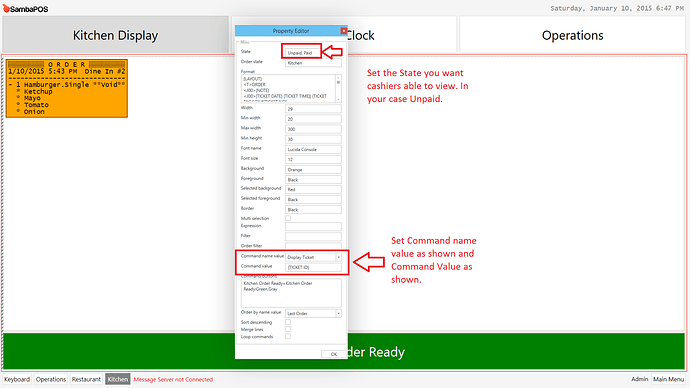The width and height of the screenshot is (690, 388).
Task: Click the Max width field showing 300
Action: point(313,129)
